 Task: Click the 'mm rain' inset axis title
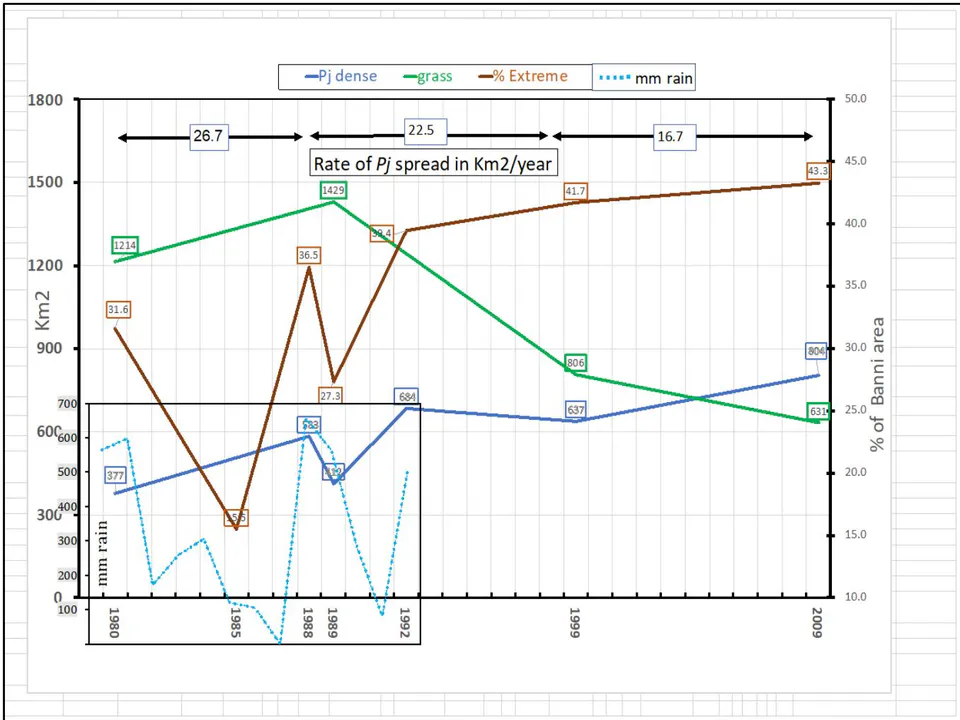(x=102, y=553)
